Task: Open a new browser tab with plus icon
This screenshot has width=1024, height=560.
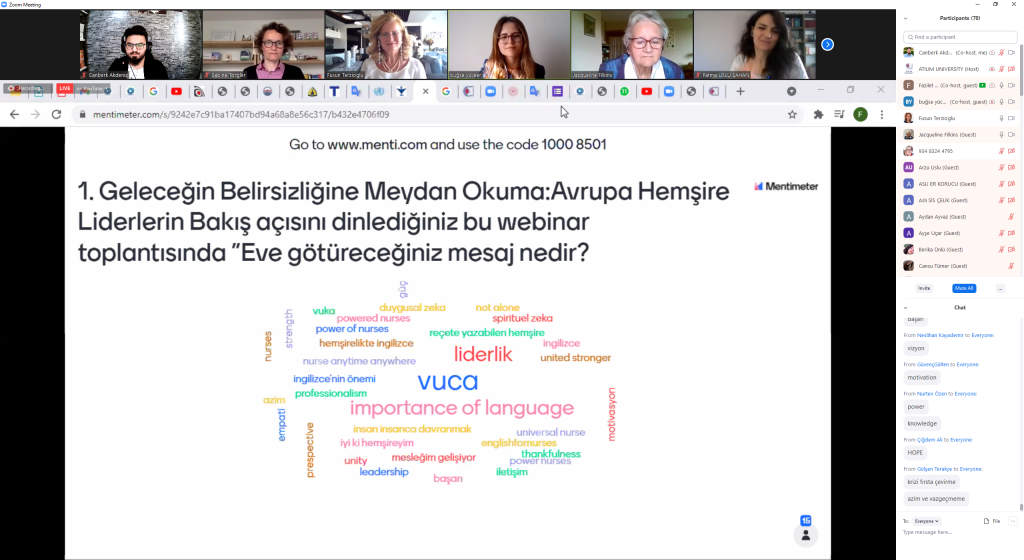Action: point(740,91)
